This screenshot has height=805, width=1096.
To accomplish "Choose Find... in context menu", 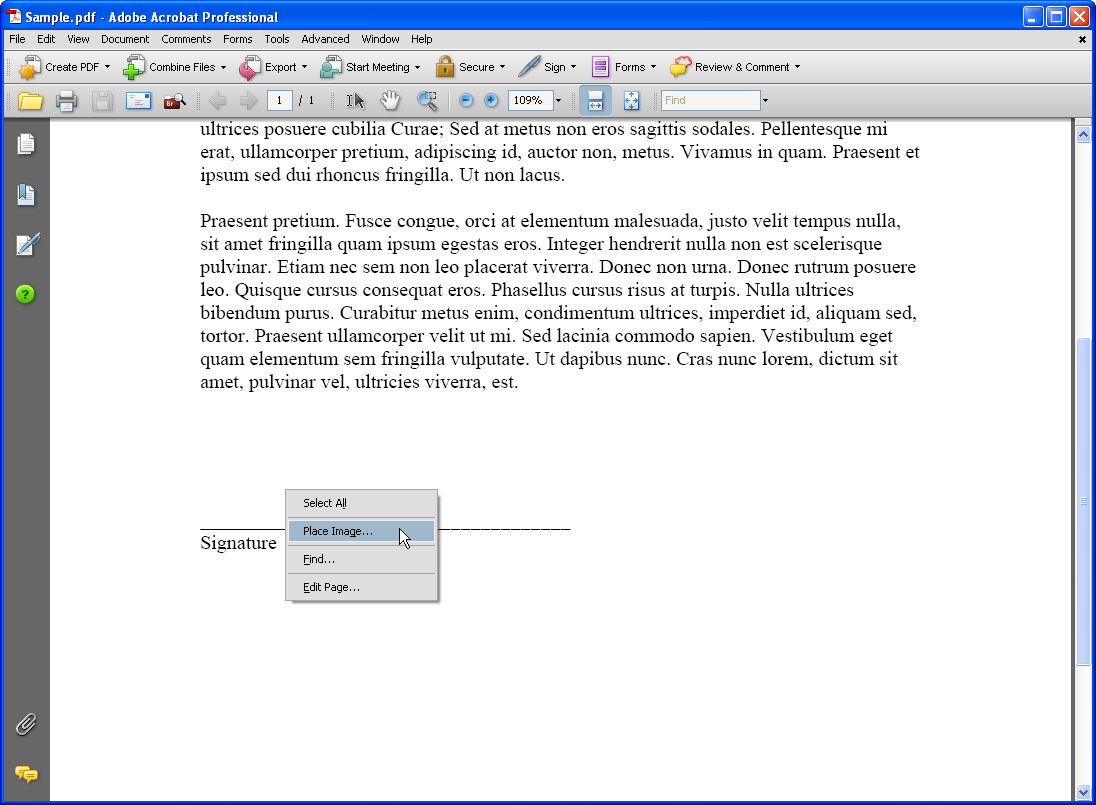I will click(361, 559).
